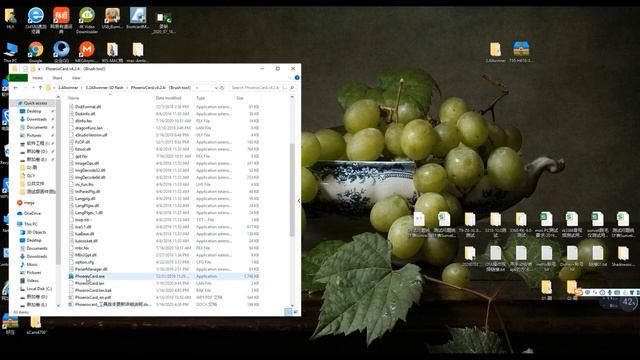
Task: Select PartsManager.dll file row
Action: click(164, 269)
